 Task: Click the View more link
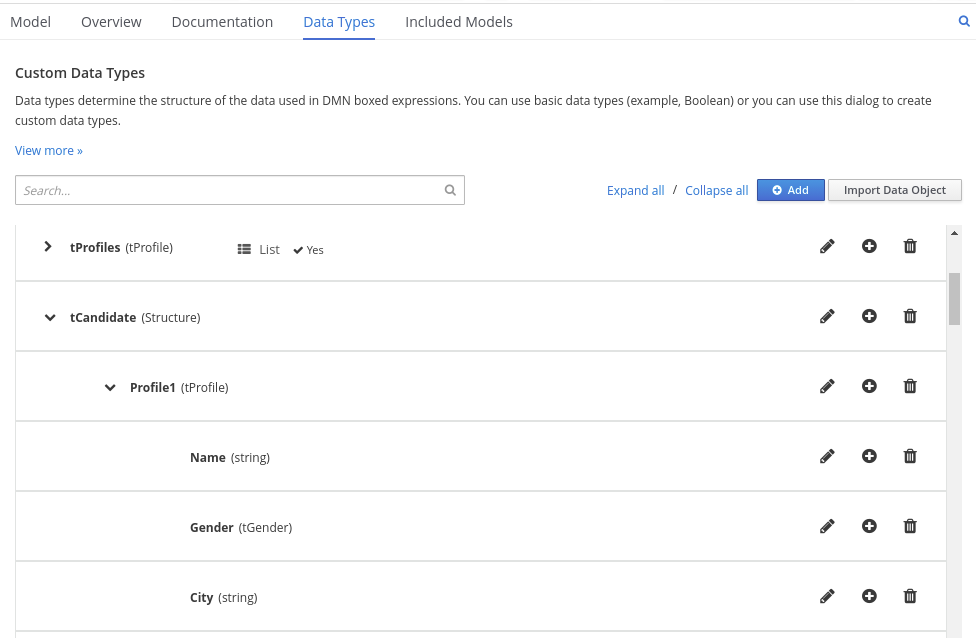[x=49, y=151]
